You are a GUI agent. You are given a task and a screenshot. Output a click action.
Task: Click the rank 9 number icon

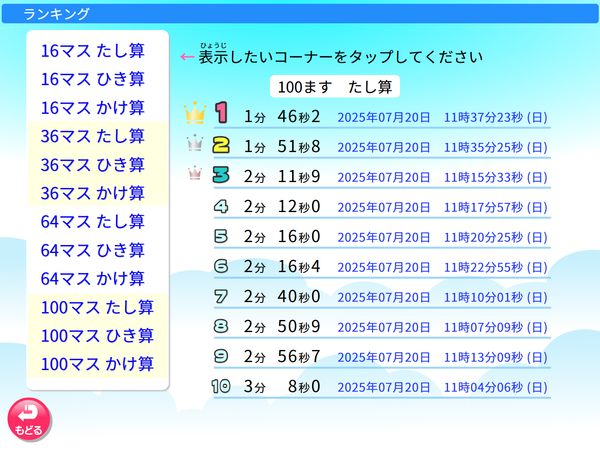221,356
